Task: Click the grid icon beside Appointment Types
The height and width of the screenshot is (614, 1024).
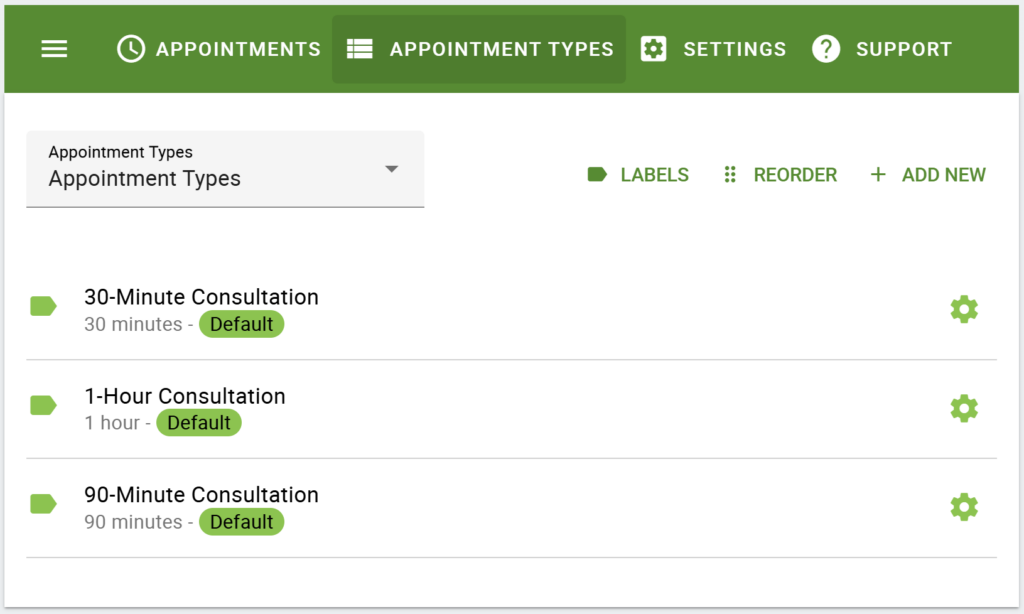Action: tap(360, 48)
